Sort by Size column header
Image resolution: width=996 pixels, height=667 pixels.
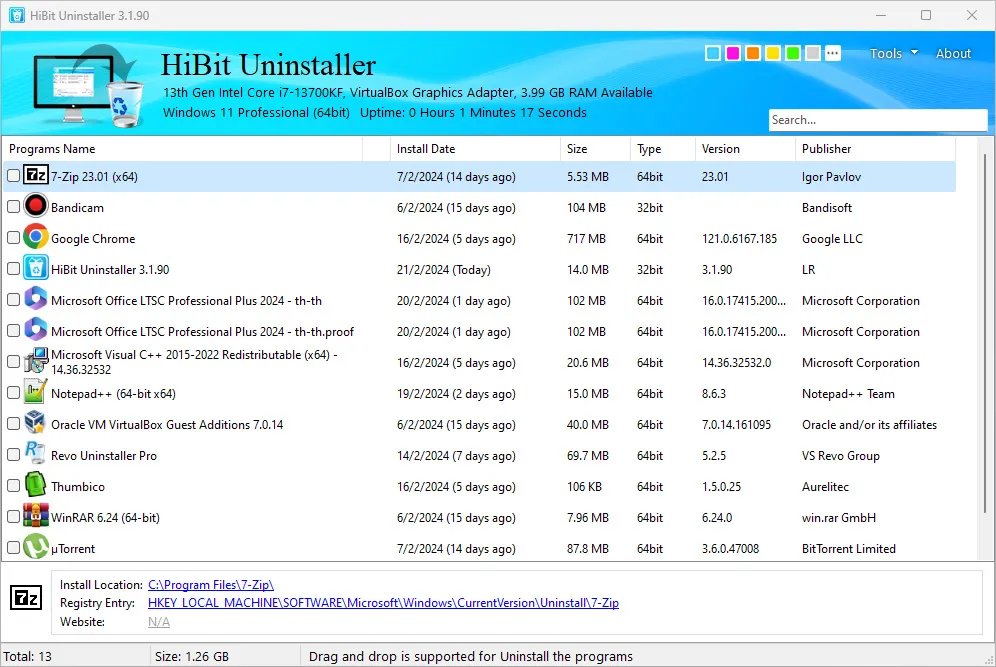595,149
